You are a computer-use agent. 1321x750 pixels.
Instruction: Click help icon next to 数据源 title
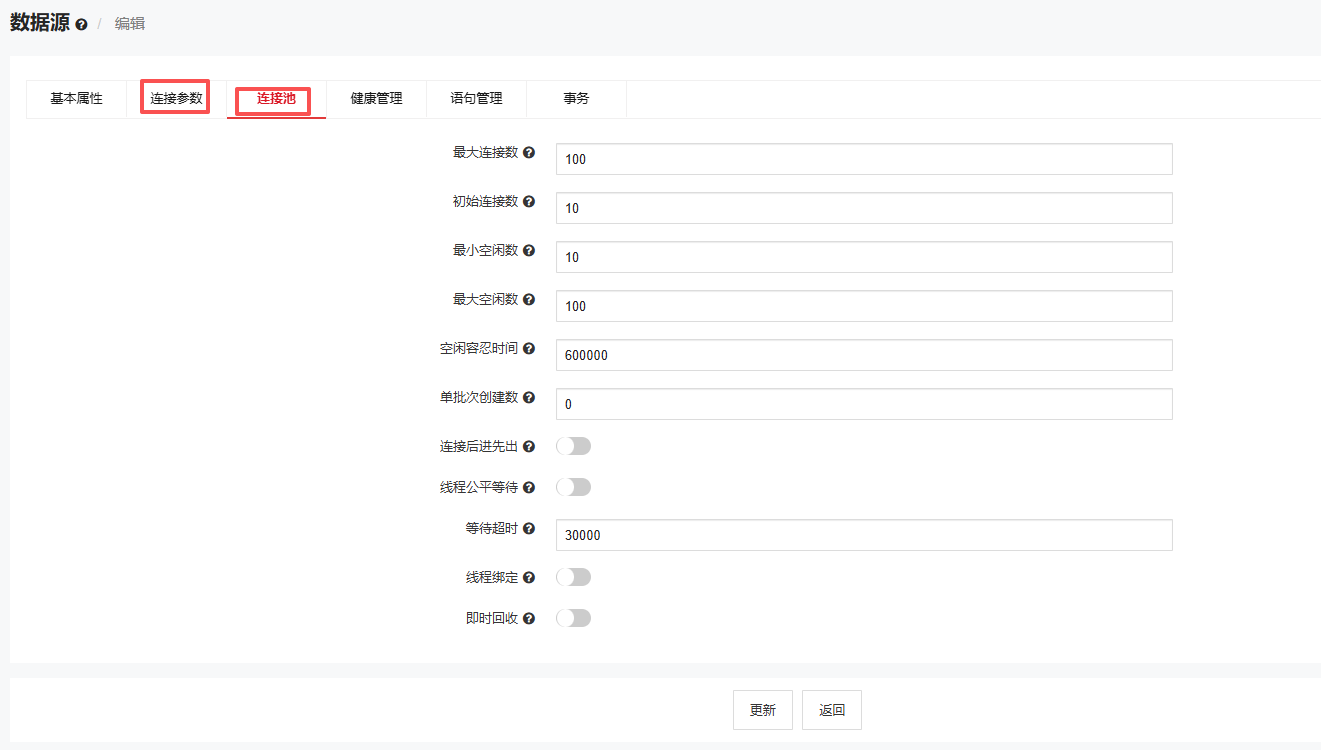pos(81,24)
